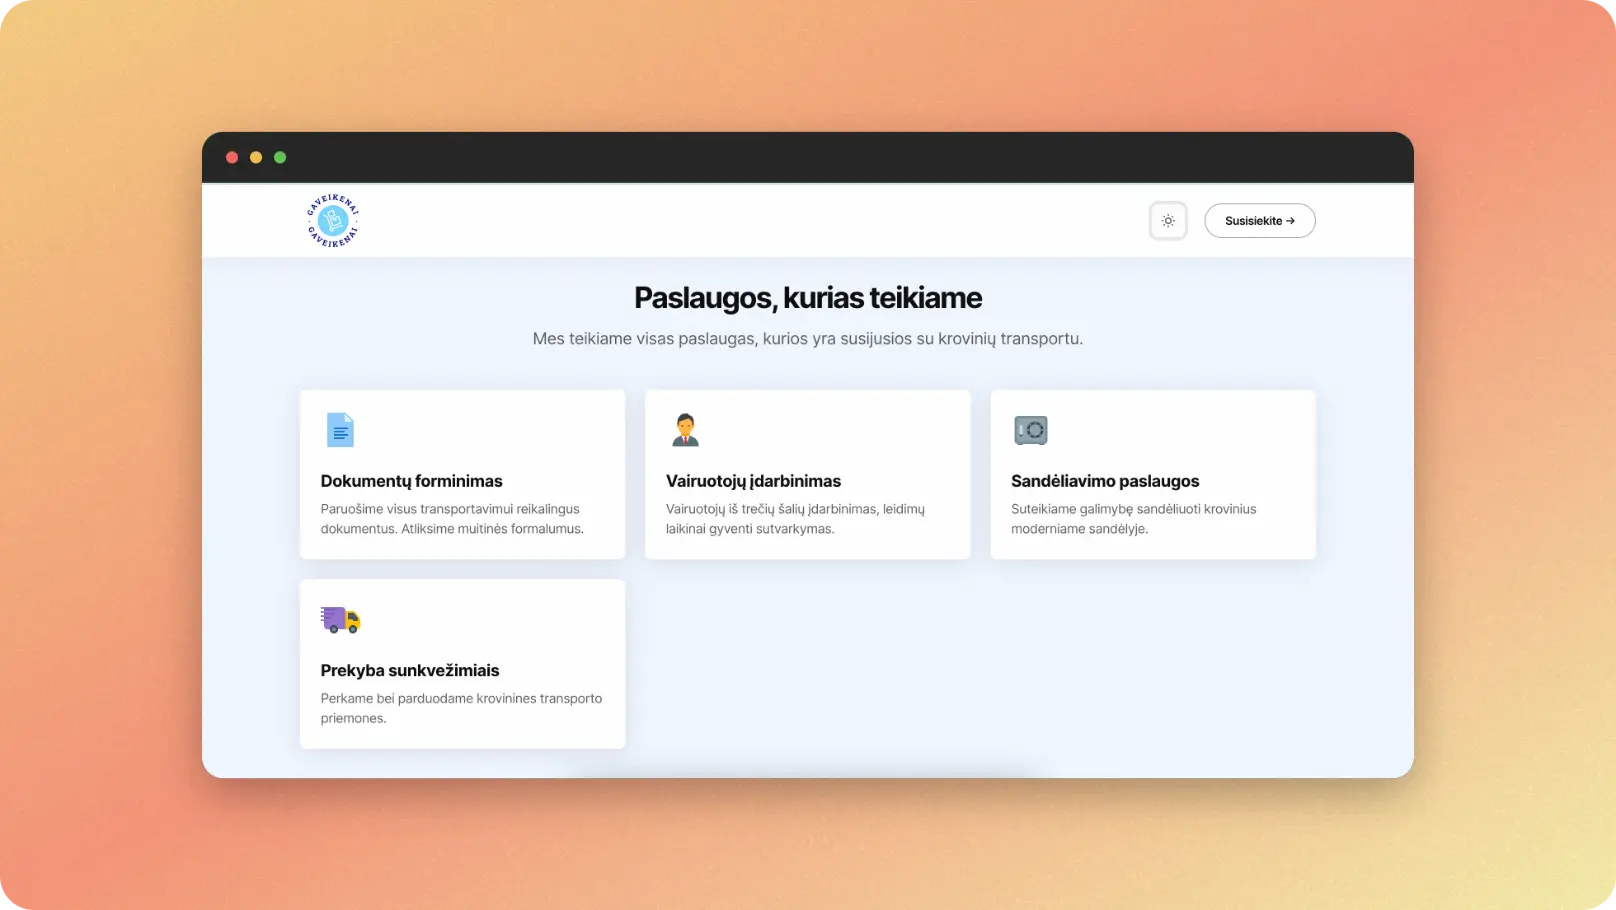Click the "Paslaugos, kurias teikiame" main heading
Image resolution: width=1616 pixels, height=910 pixels.
click(x=808, y=298)
